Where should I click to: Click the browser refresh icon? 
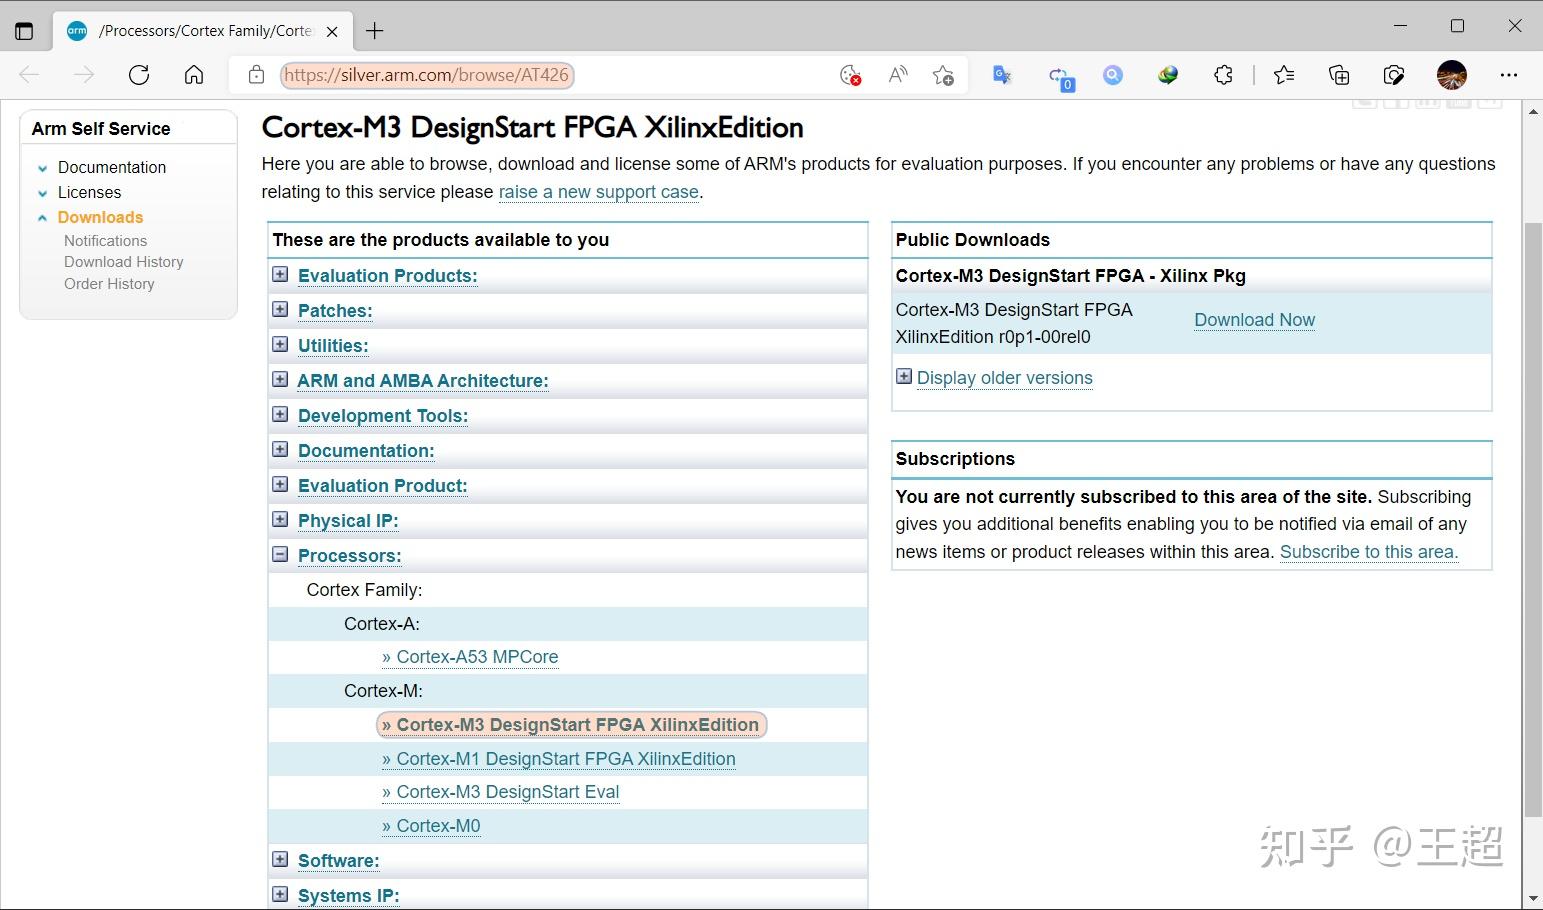pyautogui.click(x=139, y=75)
